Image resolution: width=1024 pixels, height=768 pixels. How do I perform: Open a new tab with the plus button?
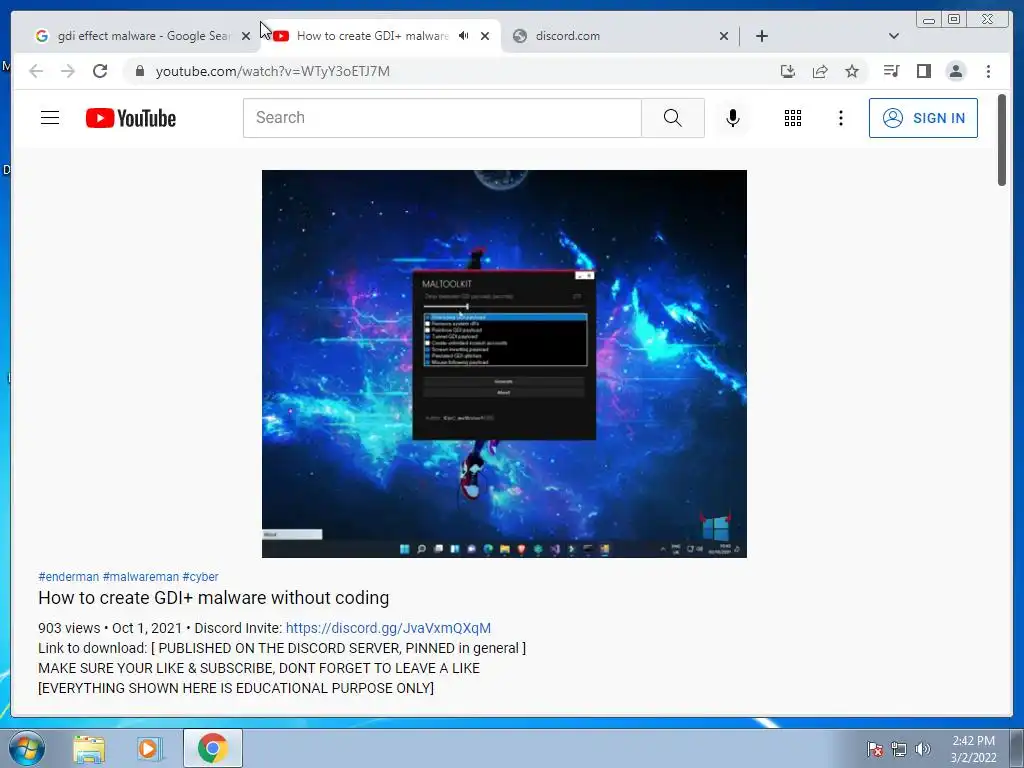761,36
